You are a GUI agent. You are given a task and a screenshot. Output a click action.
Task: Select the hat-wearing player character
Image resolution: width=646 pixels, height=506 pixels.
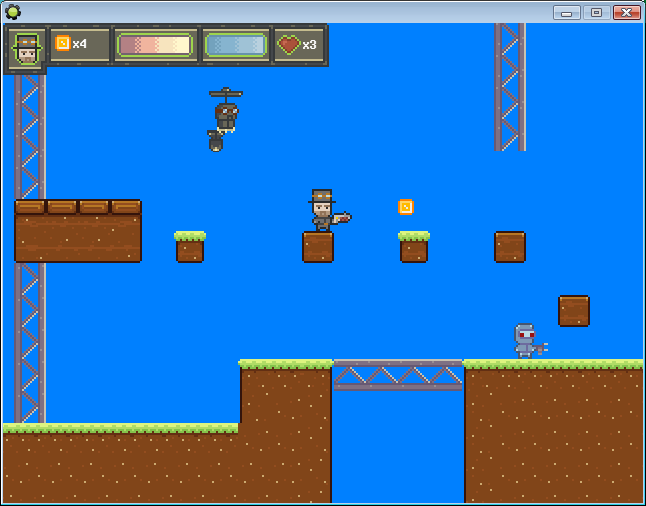pos(323,211)
